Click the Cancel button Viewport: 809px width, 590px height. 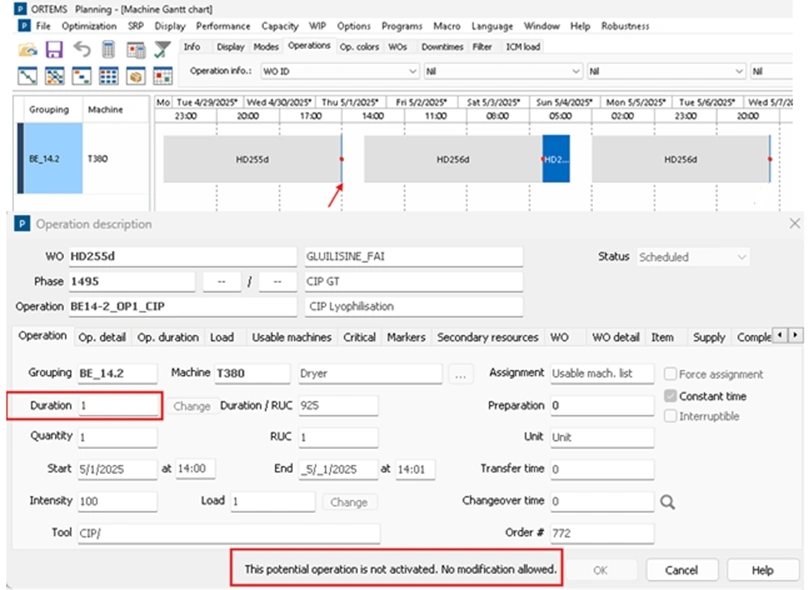(x=681, y=570)
